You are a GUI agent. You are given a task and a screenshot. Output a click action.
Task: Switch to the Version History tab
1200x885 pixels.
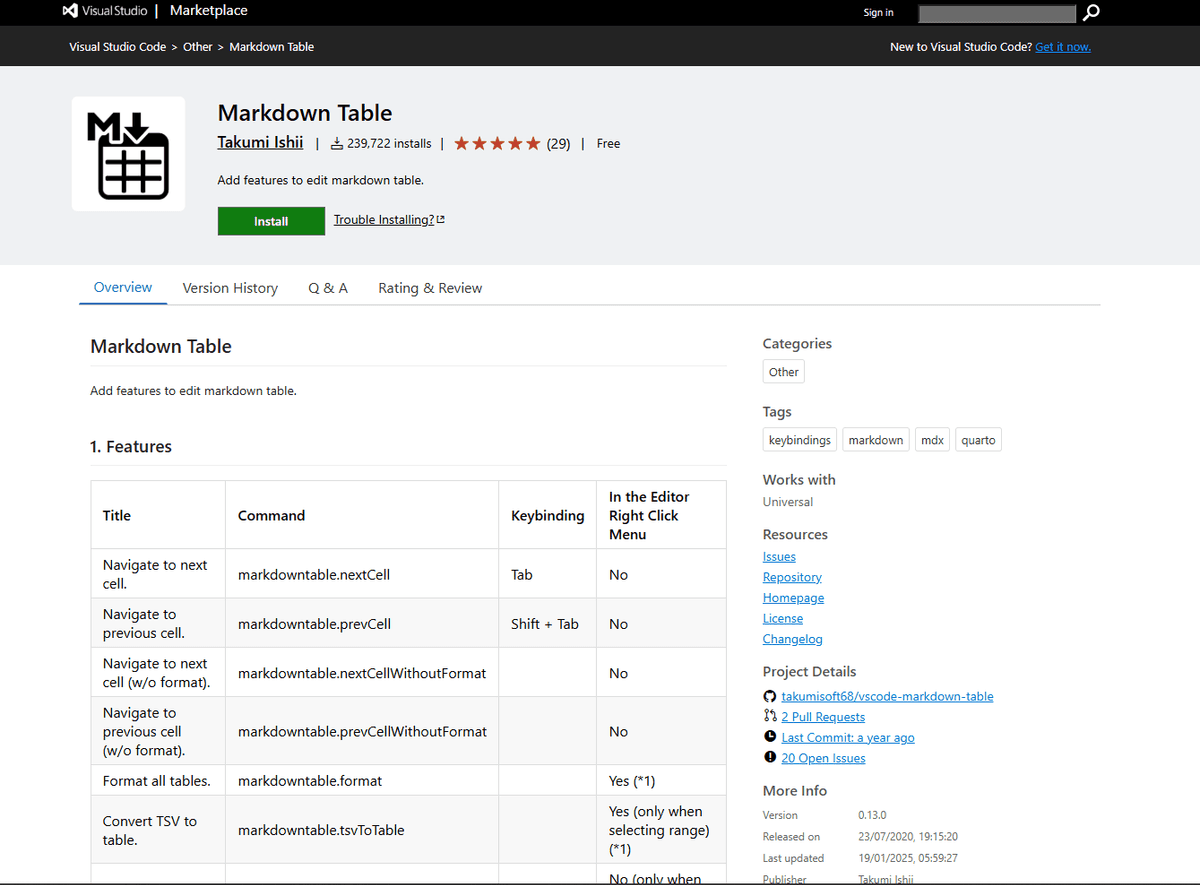click(x=230, y=288)
